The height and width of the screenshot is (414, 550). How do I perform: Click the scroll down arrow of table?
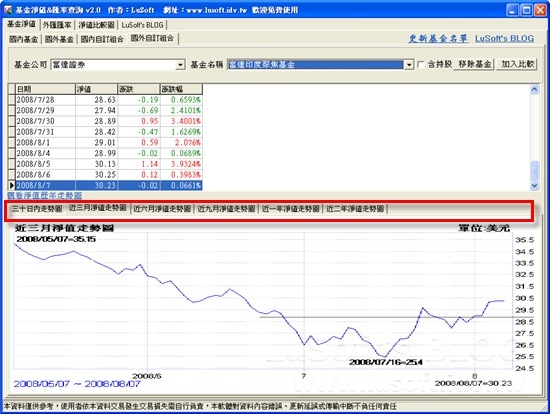click(534, 186)
